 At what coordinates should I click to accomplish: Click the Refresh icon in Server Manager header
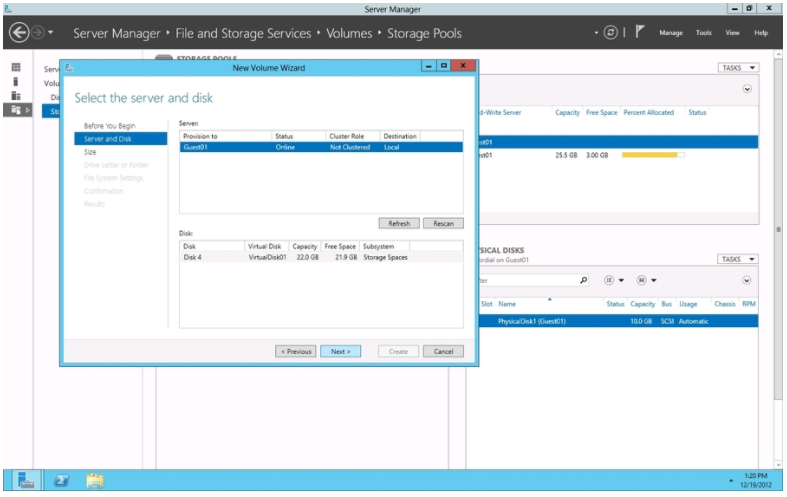pyautogui.click(x=610, y=33)
